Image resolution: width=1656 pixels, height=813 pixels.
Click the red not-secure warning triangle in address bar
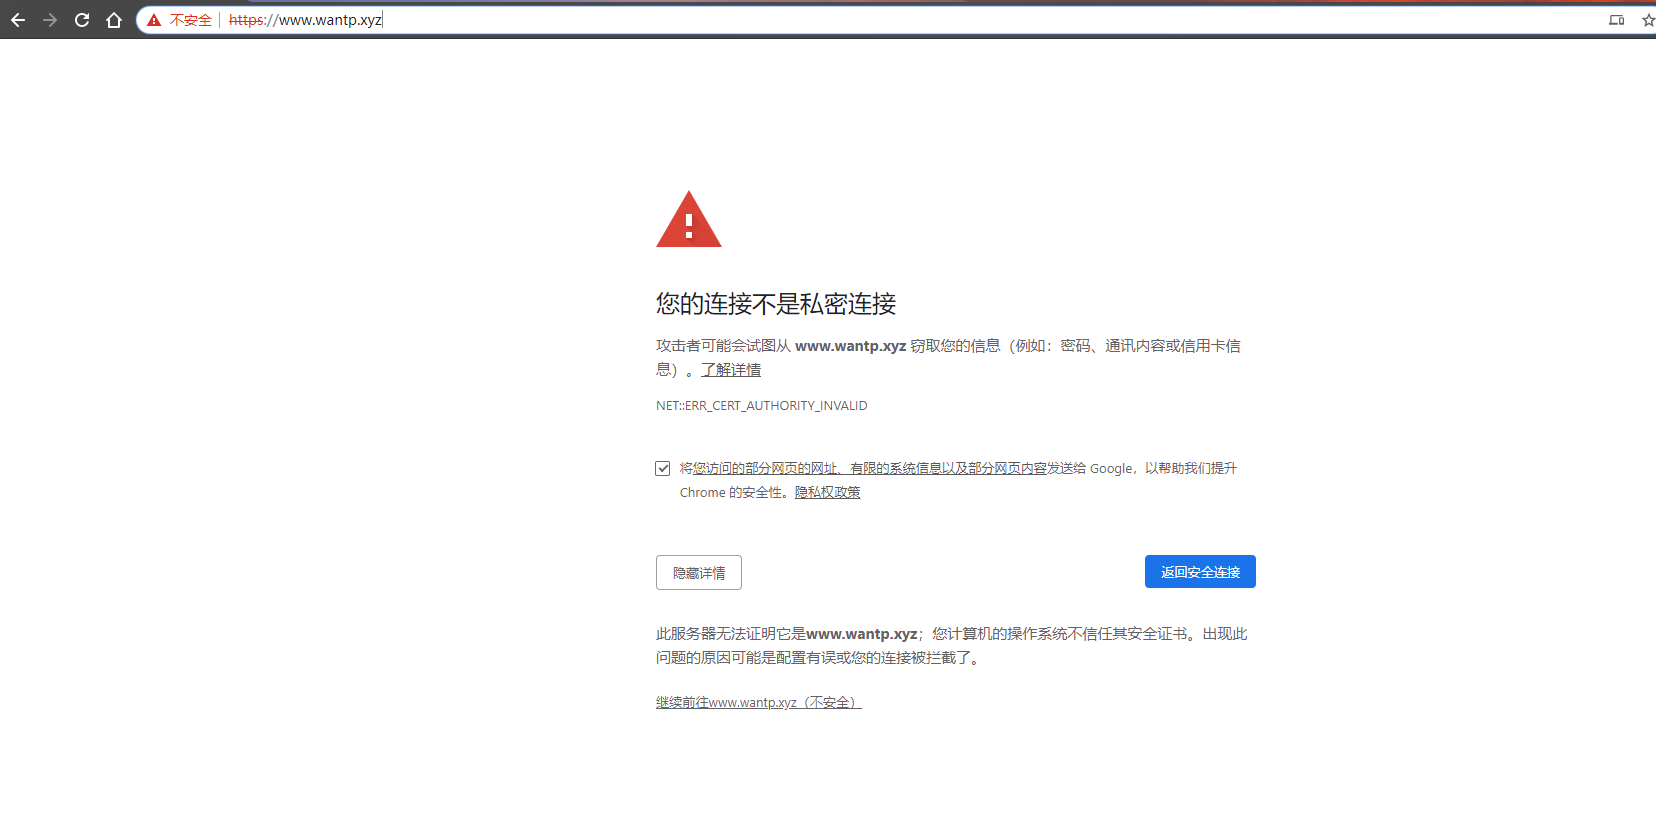coord(154,20)
